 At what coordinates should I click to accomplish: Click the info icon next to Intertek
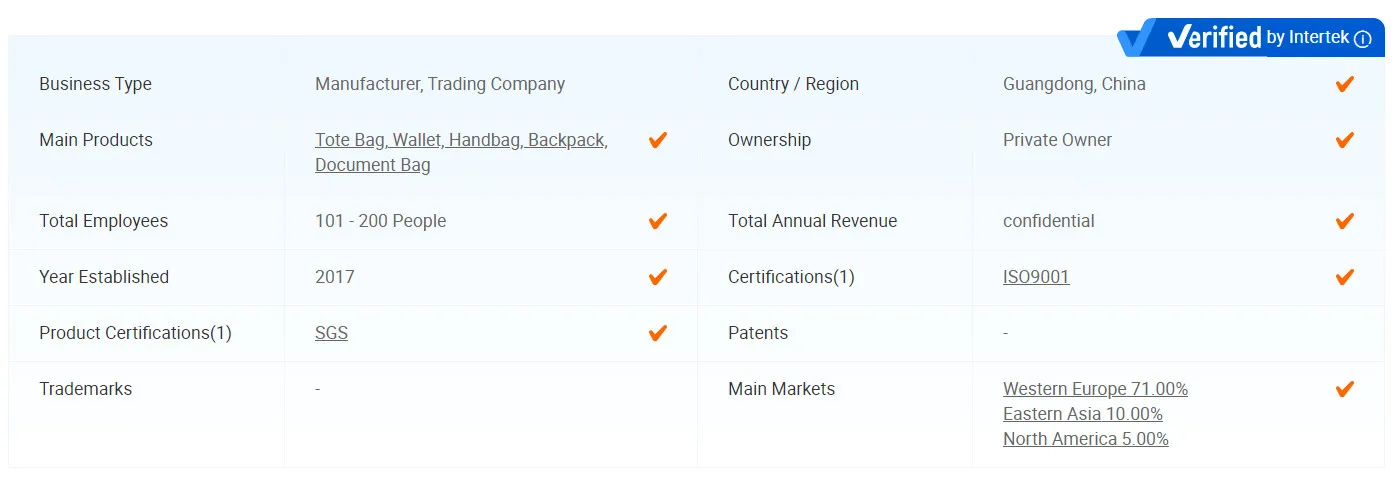click(1362, 39)
